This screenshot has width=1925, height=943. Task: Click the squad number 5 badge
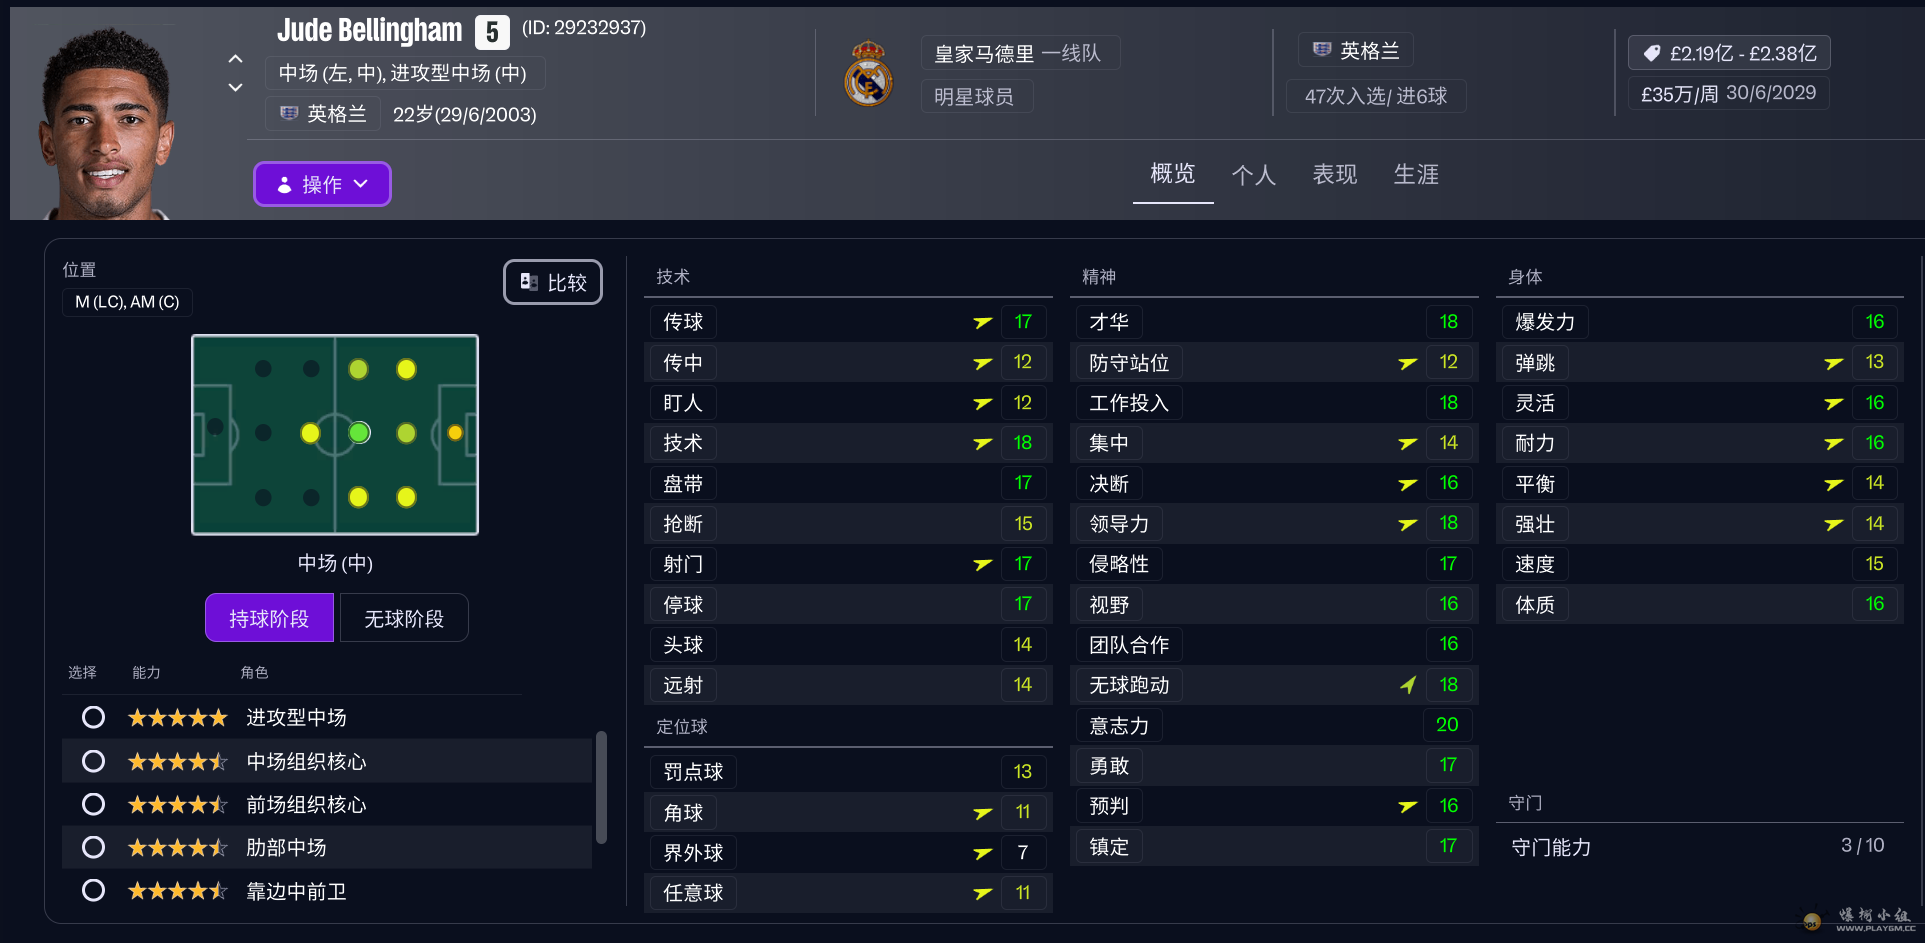(491, 32)
